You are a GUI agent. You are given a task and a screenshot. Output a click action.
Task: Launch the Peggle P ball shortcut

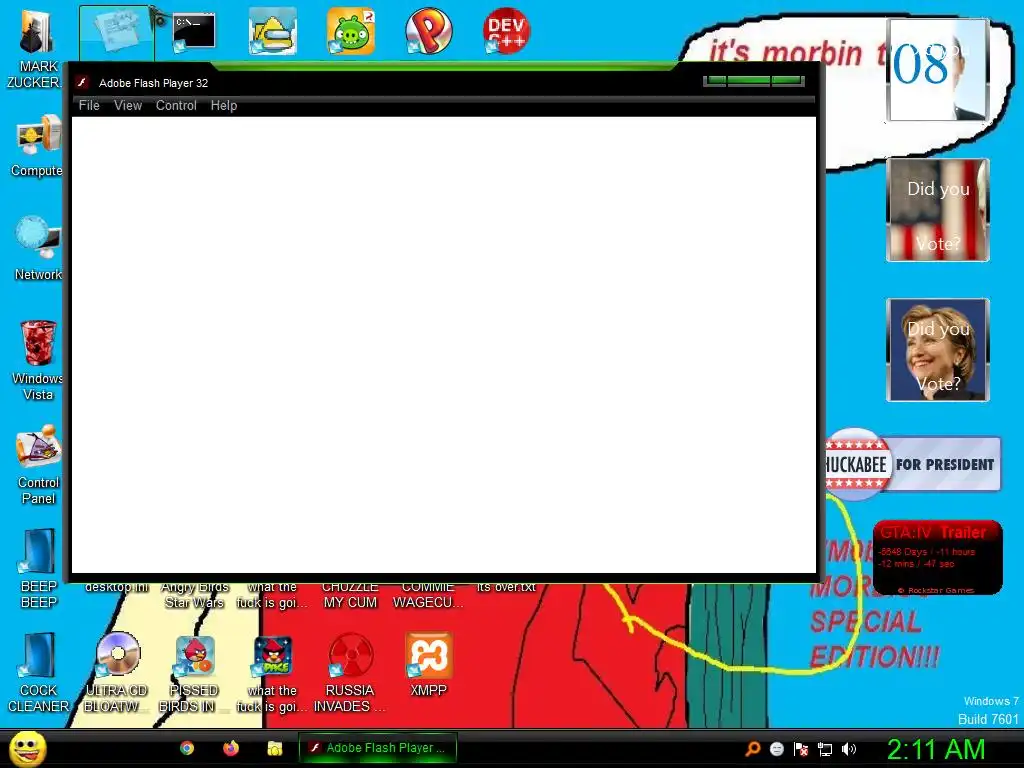pyautogui.click(x=428, y=31)
